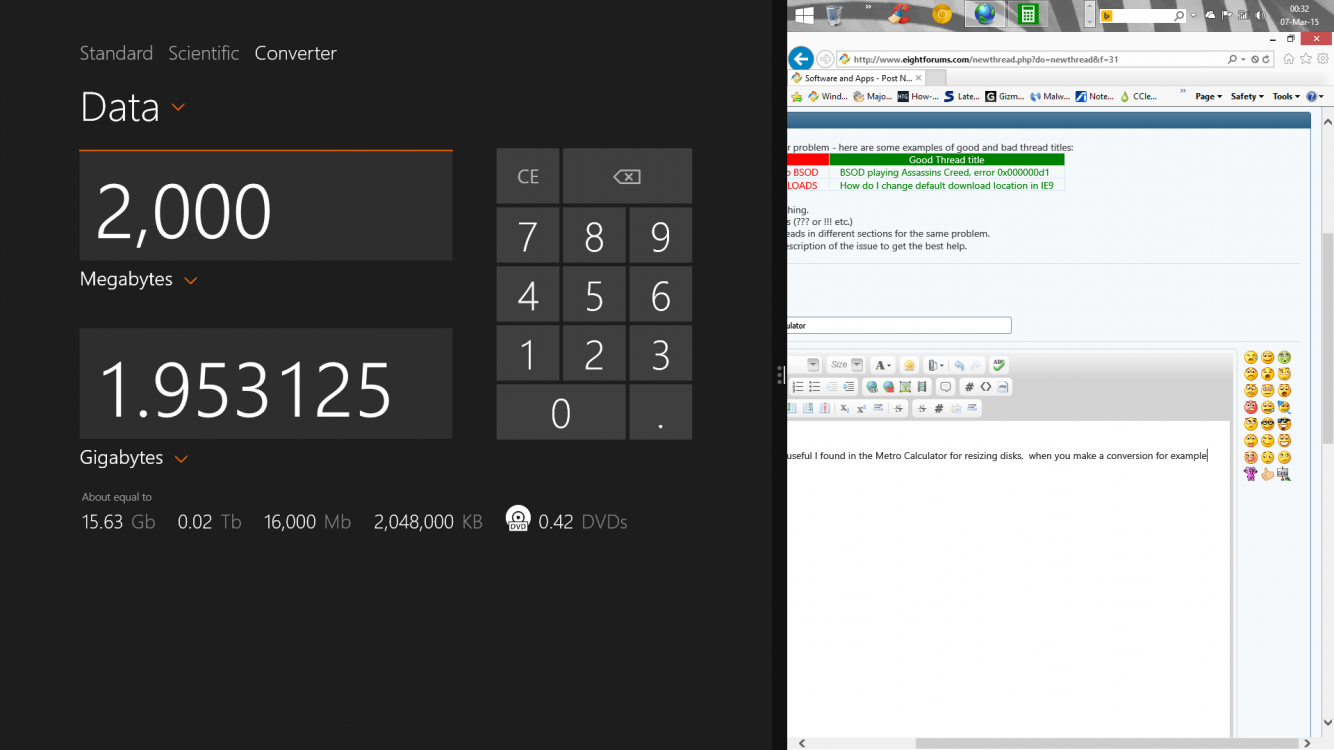Image resolution: width=1334 pixels, height=750 pixels.
Task: Open the smilies icon in the editor toolbar
Action: point(910,365)
